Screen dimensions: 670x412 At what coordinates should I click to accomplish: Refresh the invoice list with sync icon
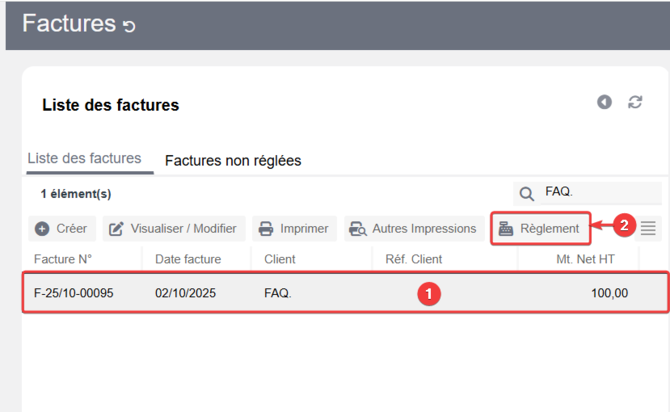635,102
